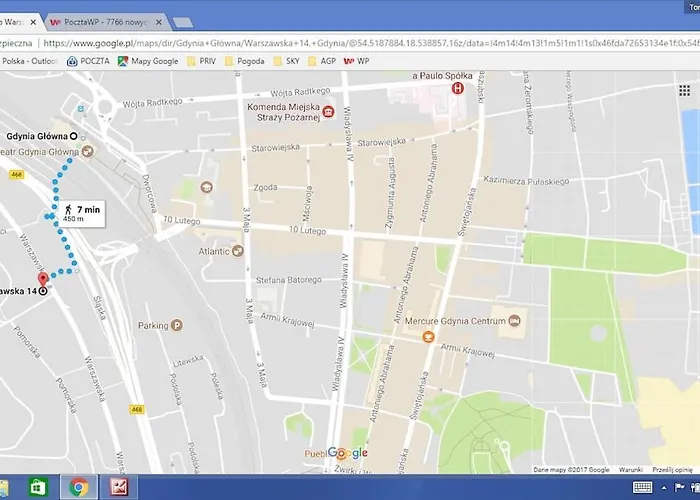Viewport: 700px width, 500px height.
Task: Open a new browser tab
Action: pos(182,21)
